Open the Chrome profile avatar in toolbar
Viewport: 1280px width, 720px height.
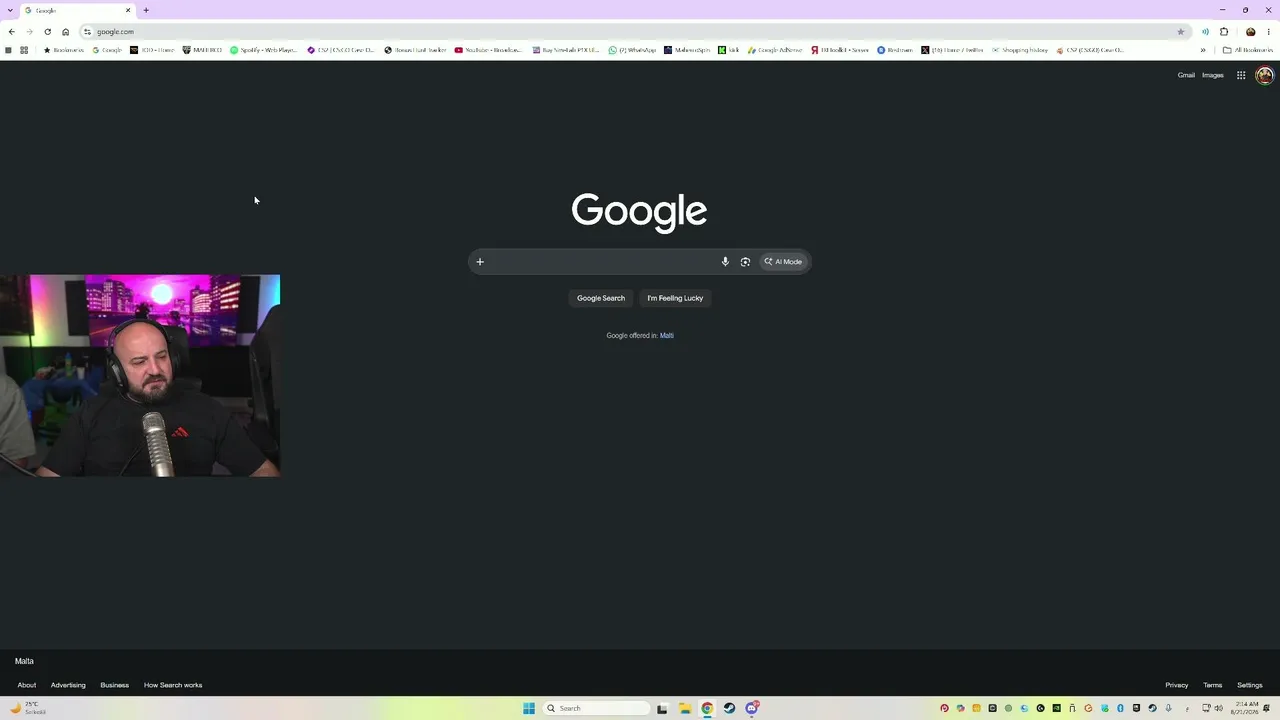[x=1250, y=32]
